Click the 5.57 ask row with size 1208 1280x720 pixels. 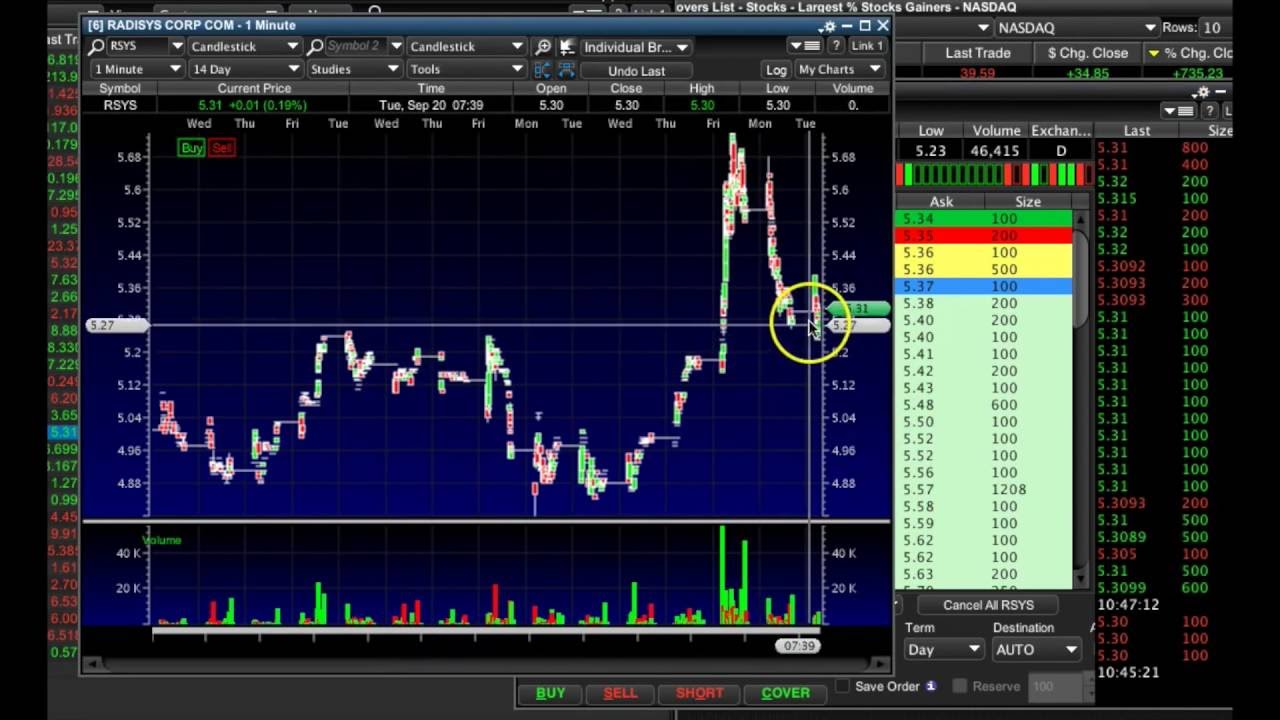pyautogui.click(x=984, y=490)
